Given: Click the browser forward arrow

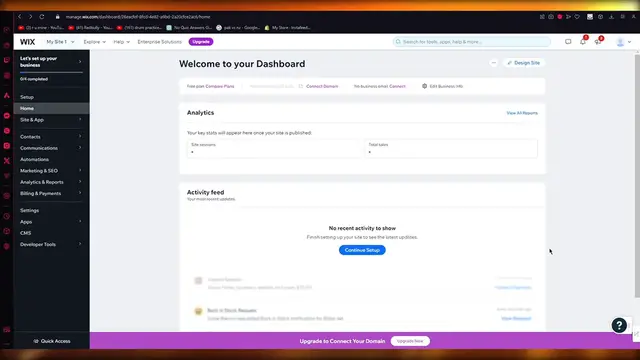Looking at the screenshot, I should point(30,17).
